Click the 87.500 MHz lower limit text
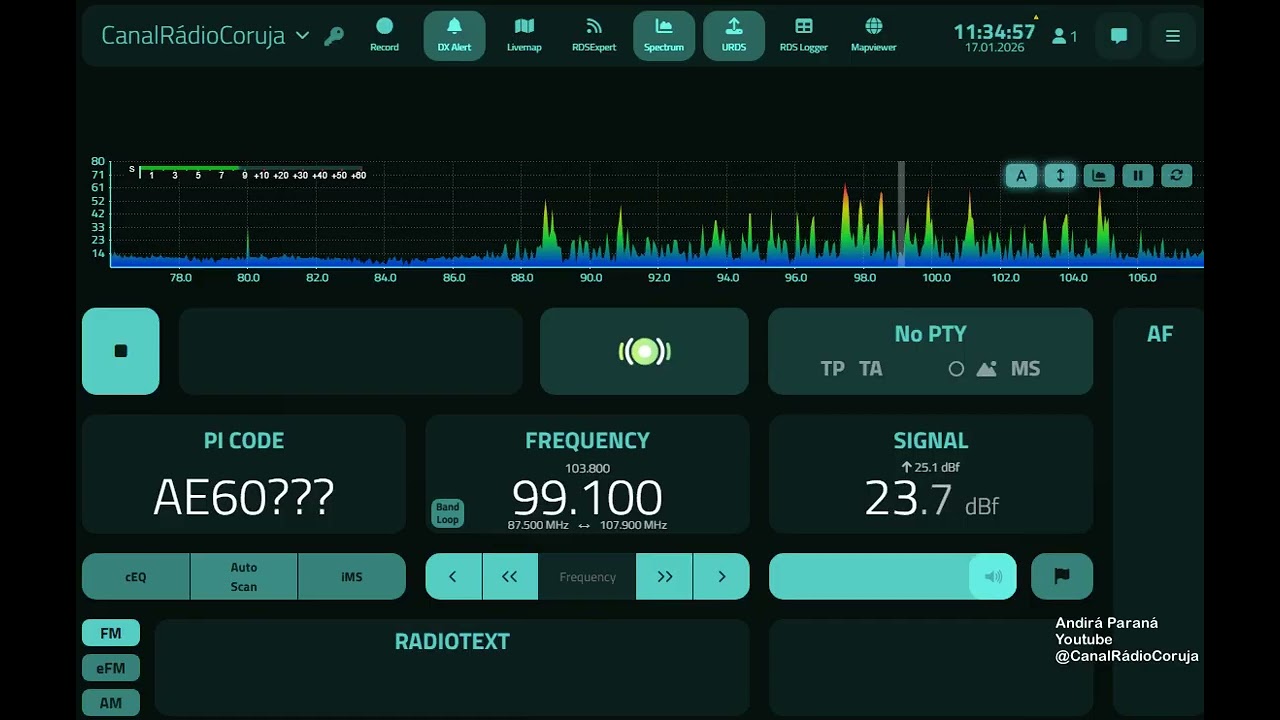The width and height of the screenshot is (1280, 720). 538,525
